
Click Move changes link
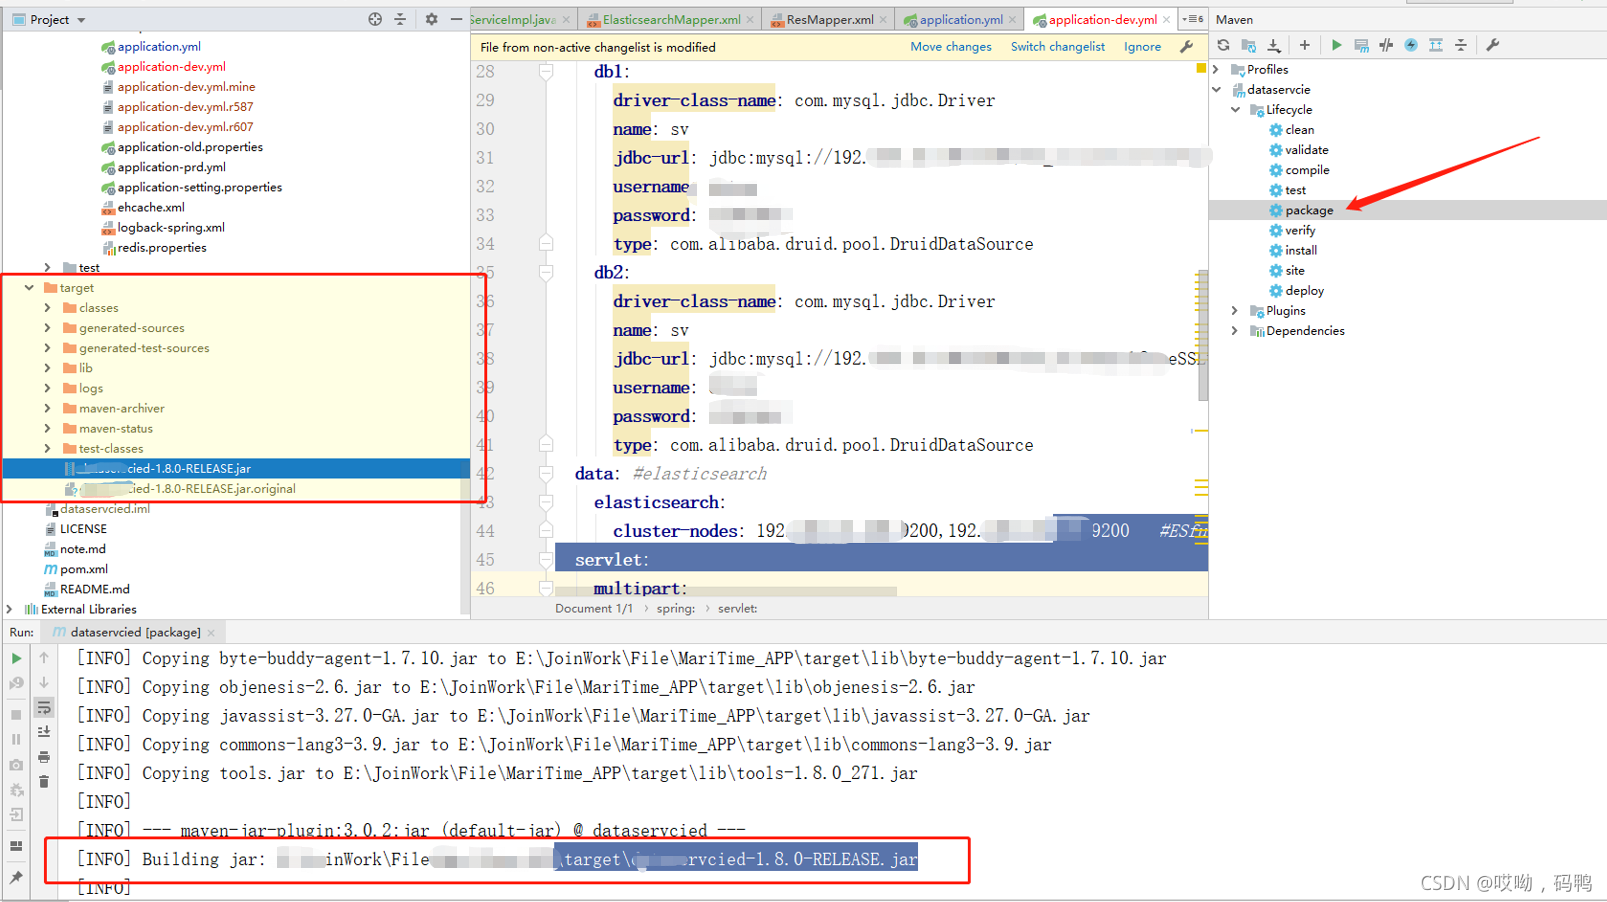[951, 47]
